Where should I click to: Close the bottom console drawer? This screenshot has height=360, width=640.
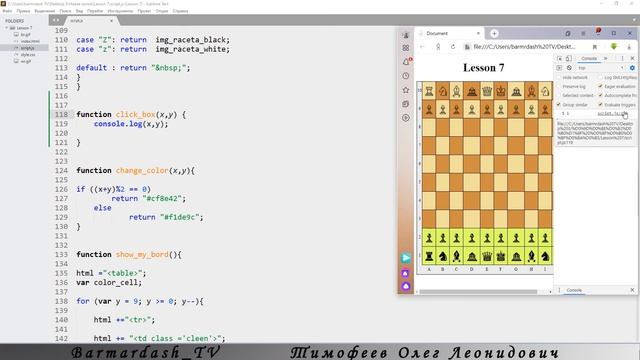(632, 290)
